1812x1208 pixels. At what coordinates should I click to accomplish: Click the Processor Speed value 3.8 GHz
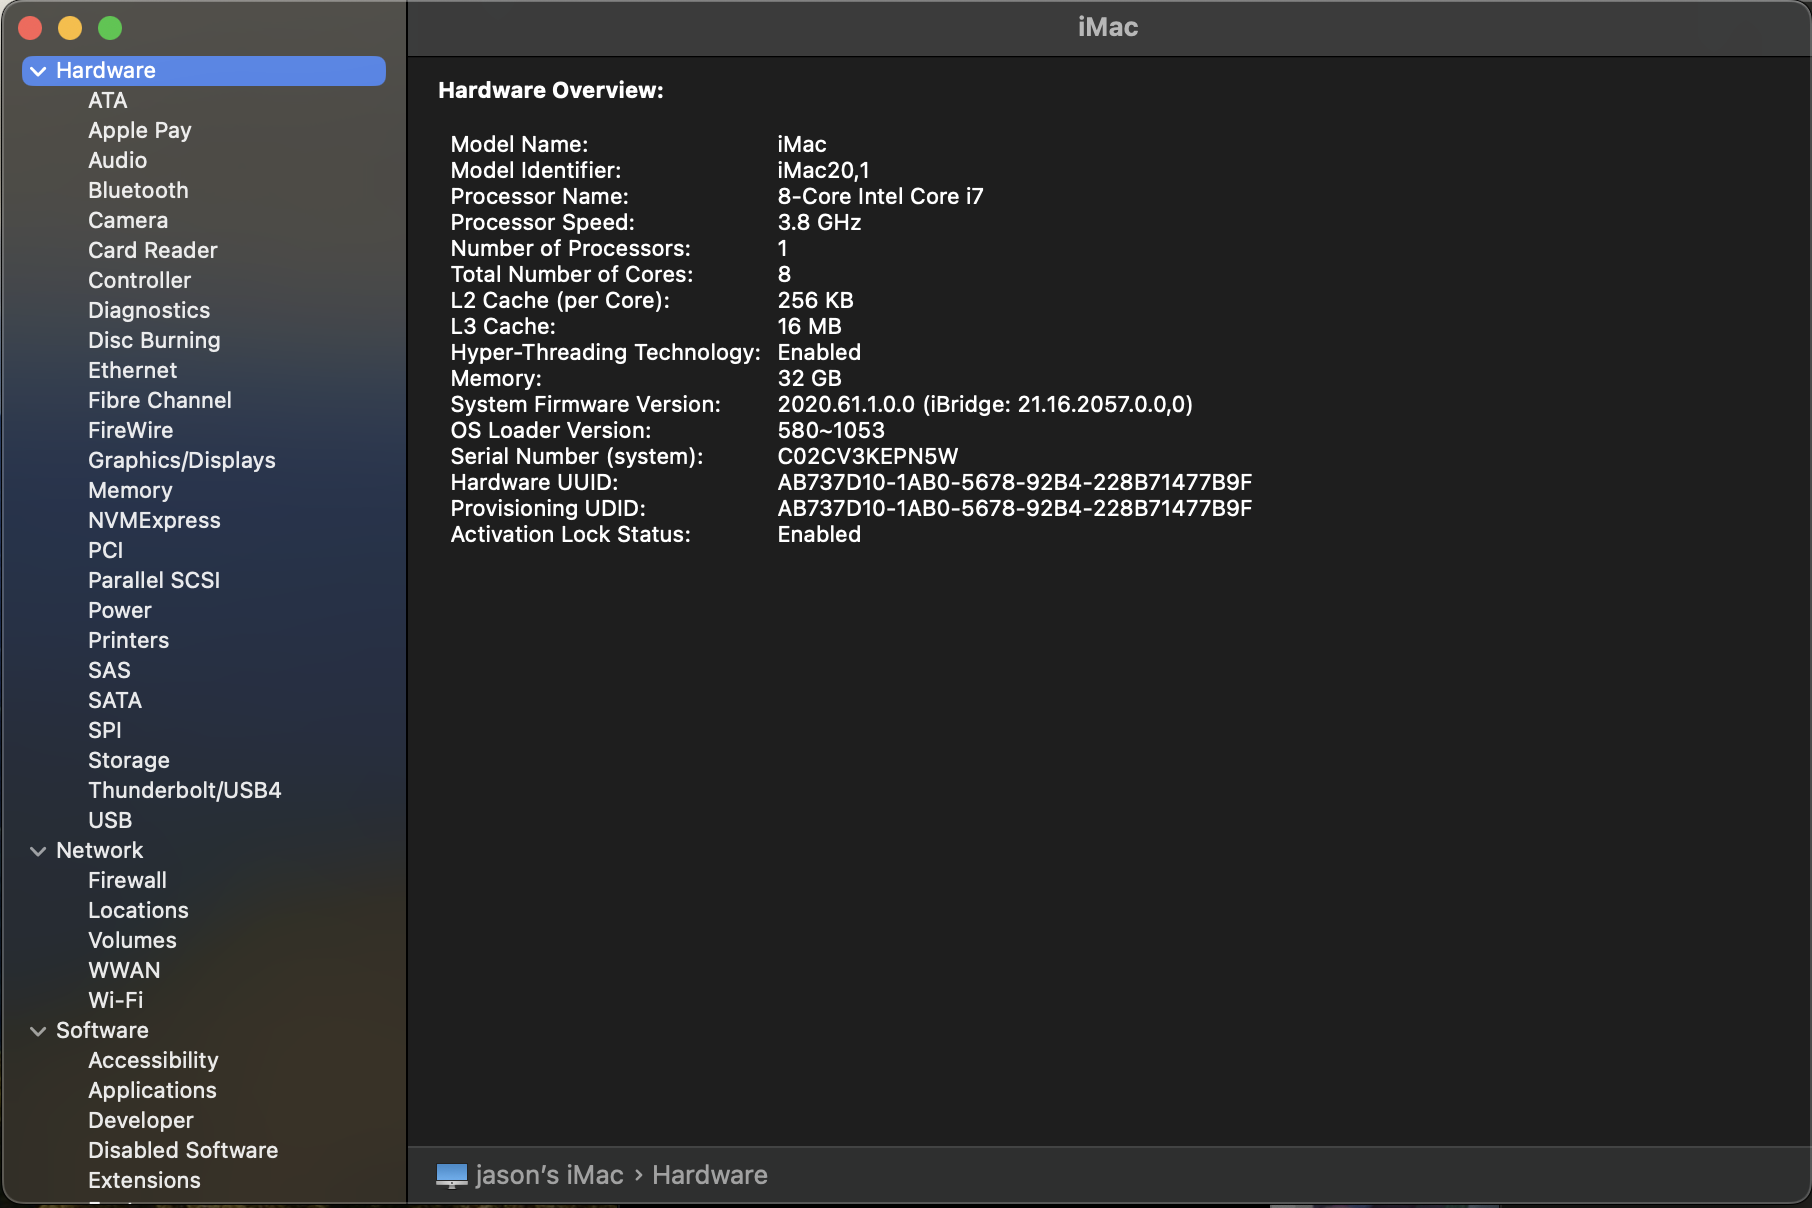(820, 223)
